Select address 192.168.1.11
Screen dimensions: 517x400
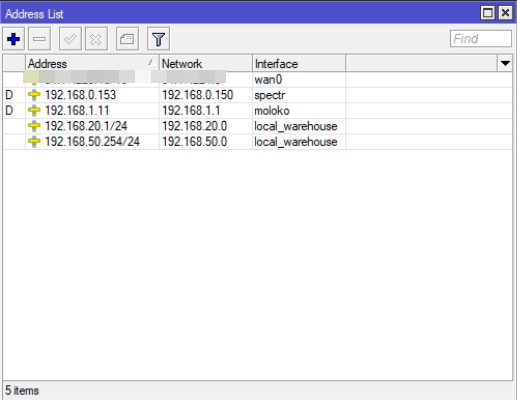click(77, 110)
